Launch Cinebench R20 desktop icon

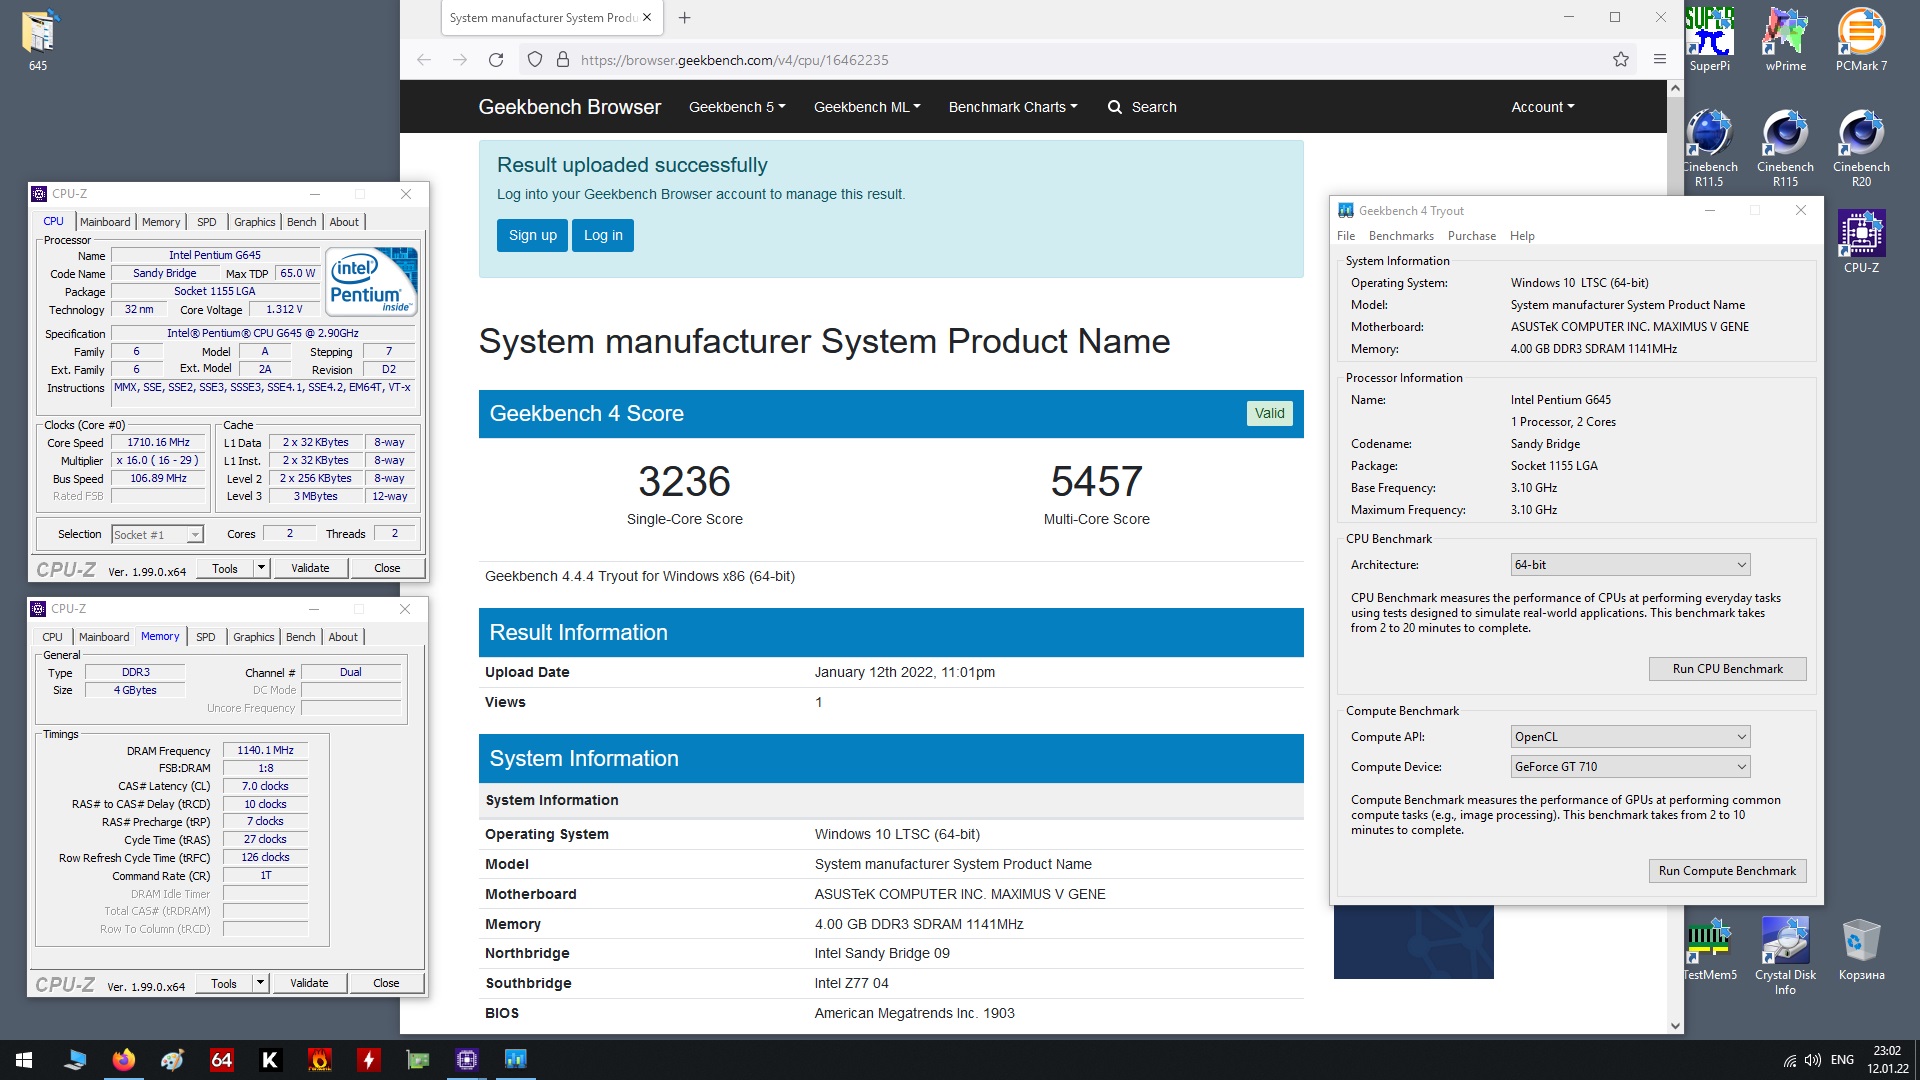pos(1861,148)
